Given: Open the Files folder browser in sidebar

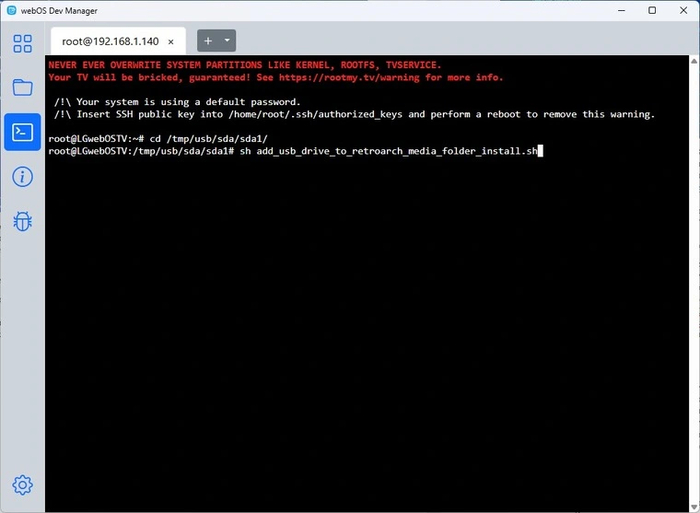Looking at the screenshot, I should tap(22, 88).
